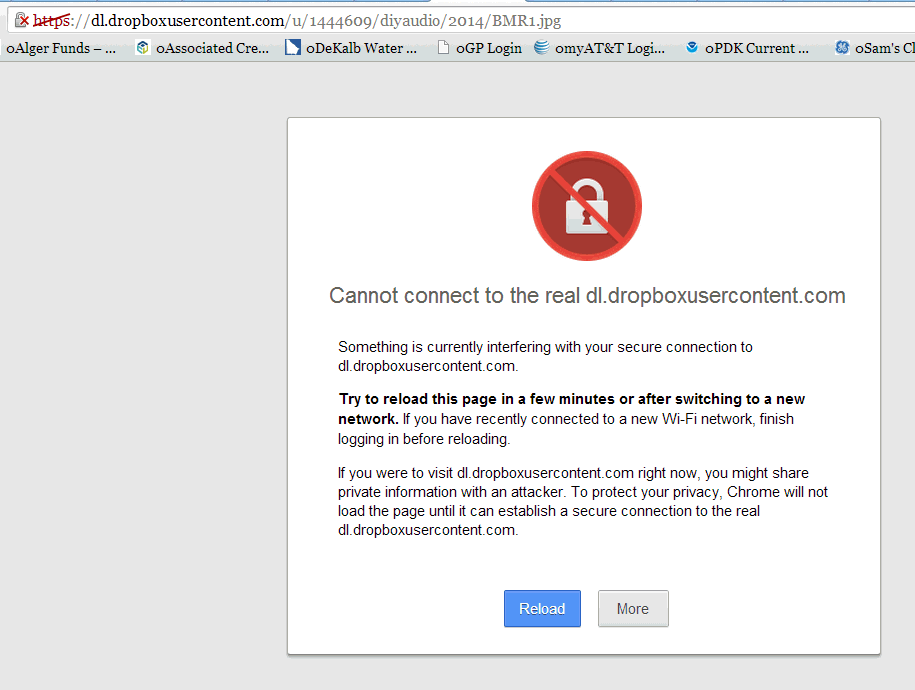Viewport: 915px width, 690px height.
Task: Click the broken SSL lock icon in address bar
Action: [x=22, y=20]
